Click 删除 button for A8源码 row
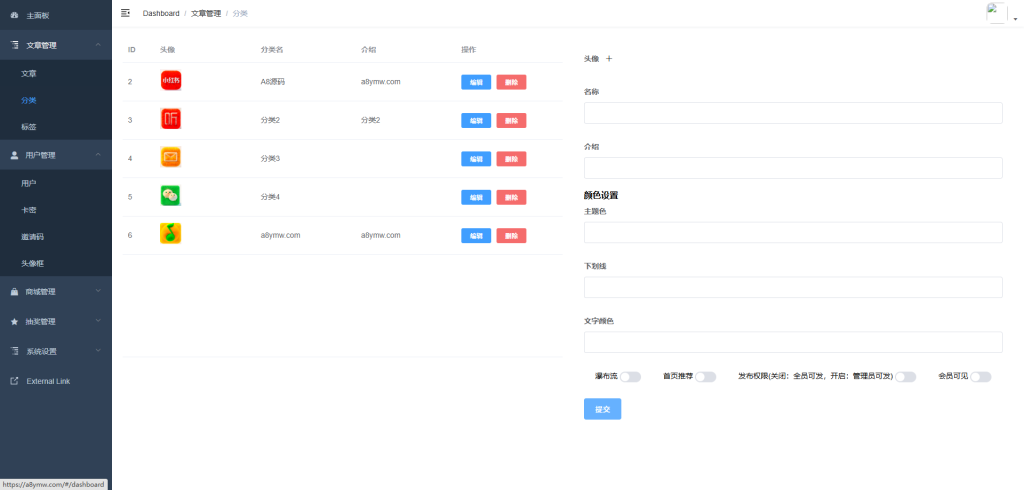The width and height of the screenshot is (1024, 490). [x=511, y=82]
